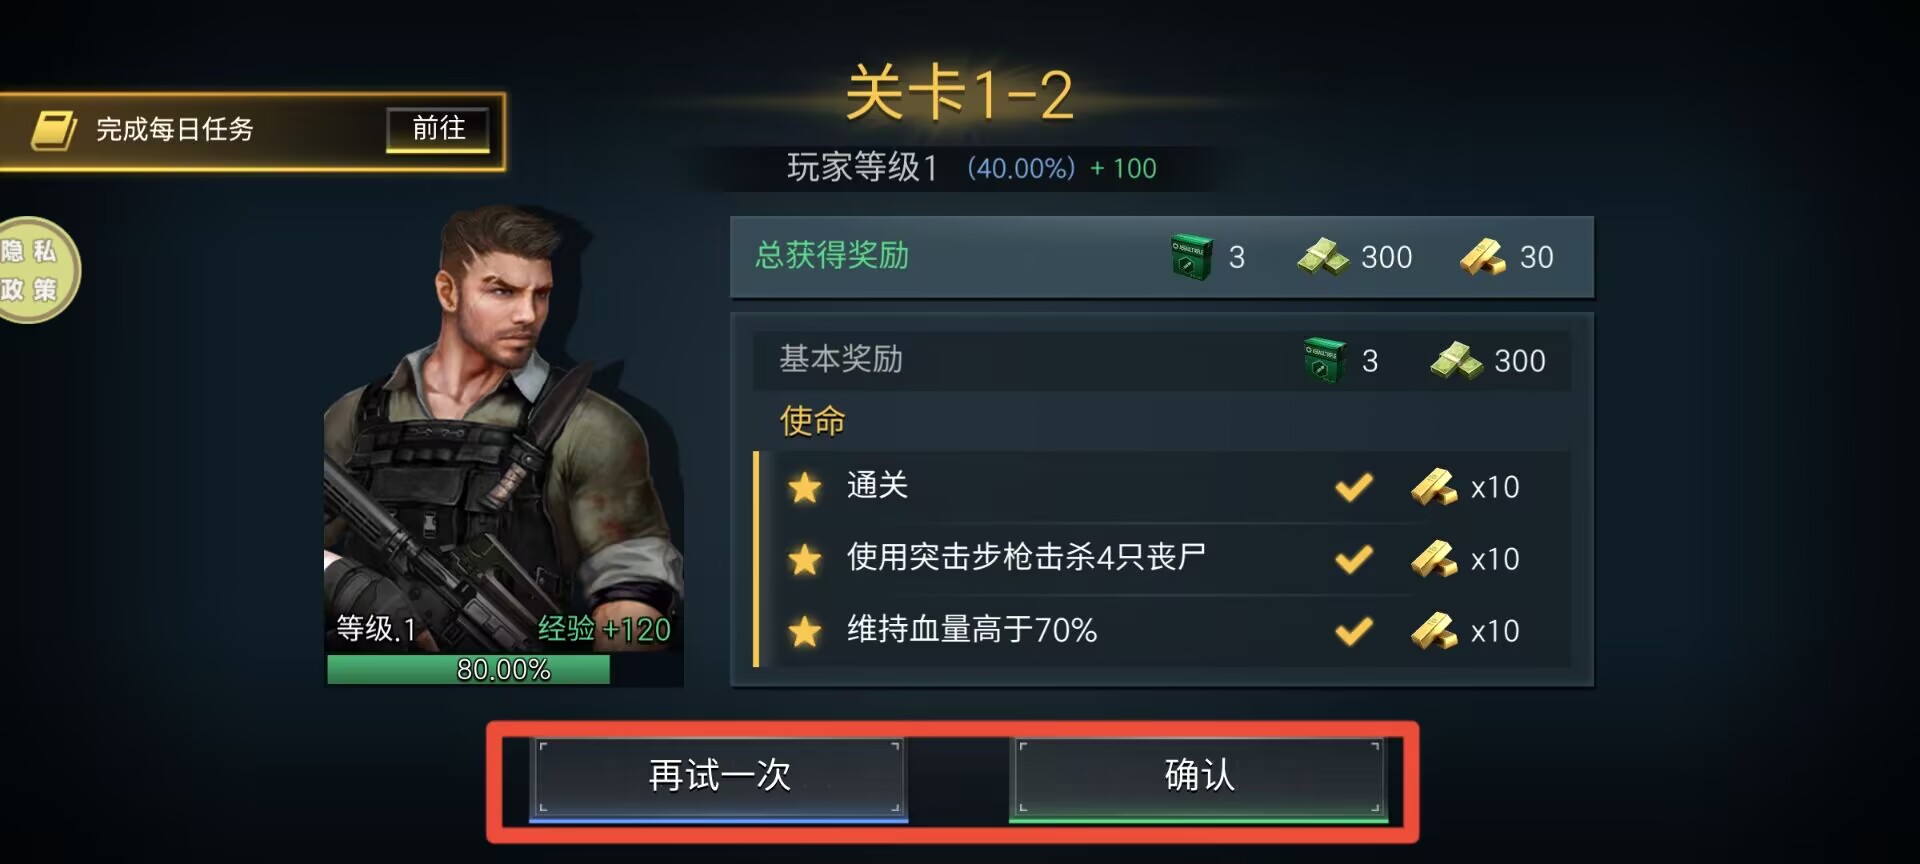Open daily tasks via 前往 button
The image size is (1920, 864).
coord(438,129)
